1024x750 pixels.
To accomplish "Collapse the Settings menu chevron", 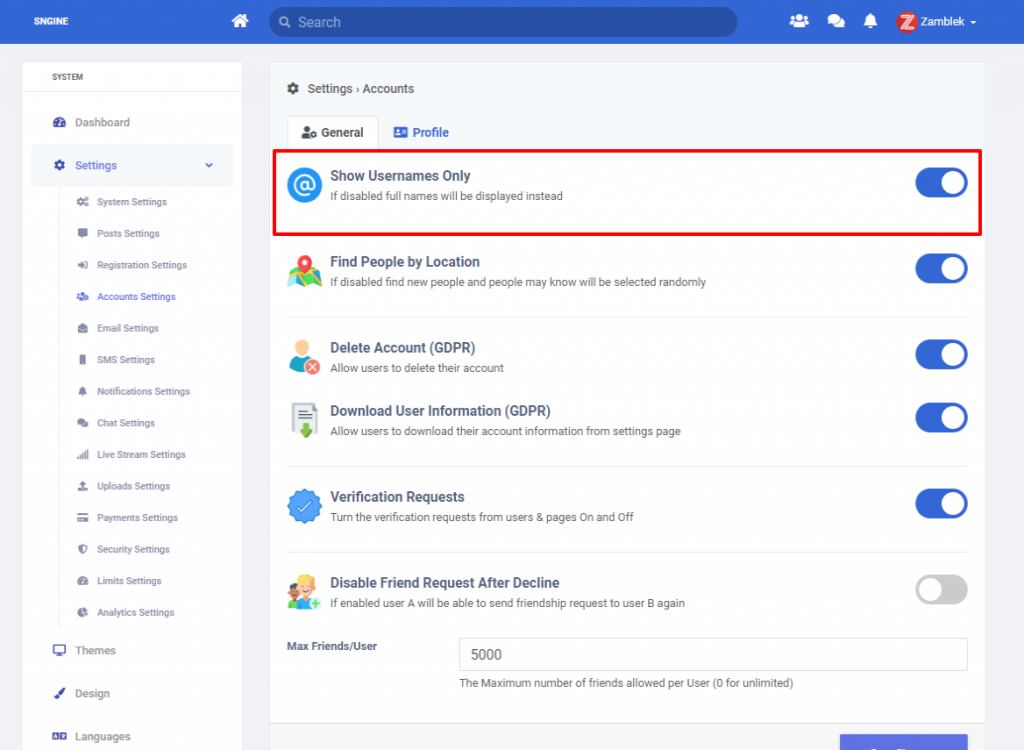I will point(209,165).
